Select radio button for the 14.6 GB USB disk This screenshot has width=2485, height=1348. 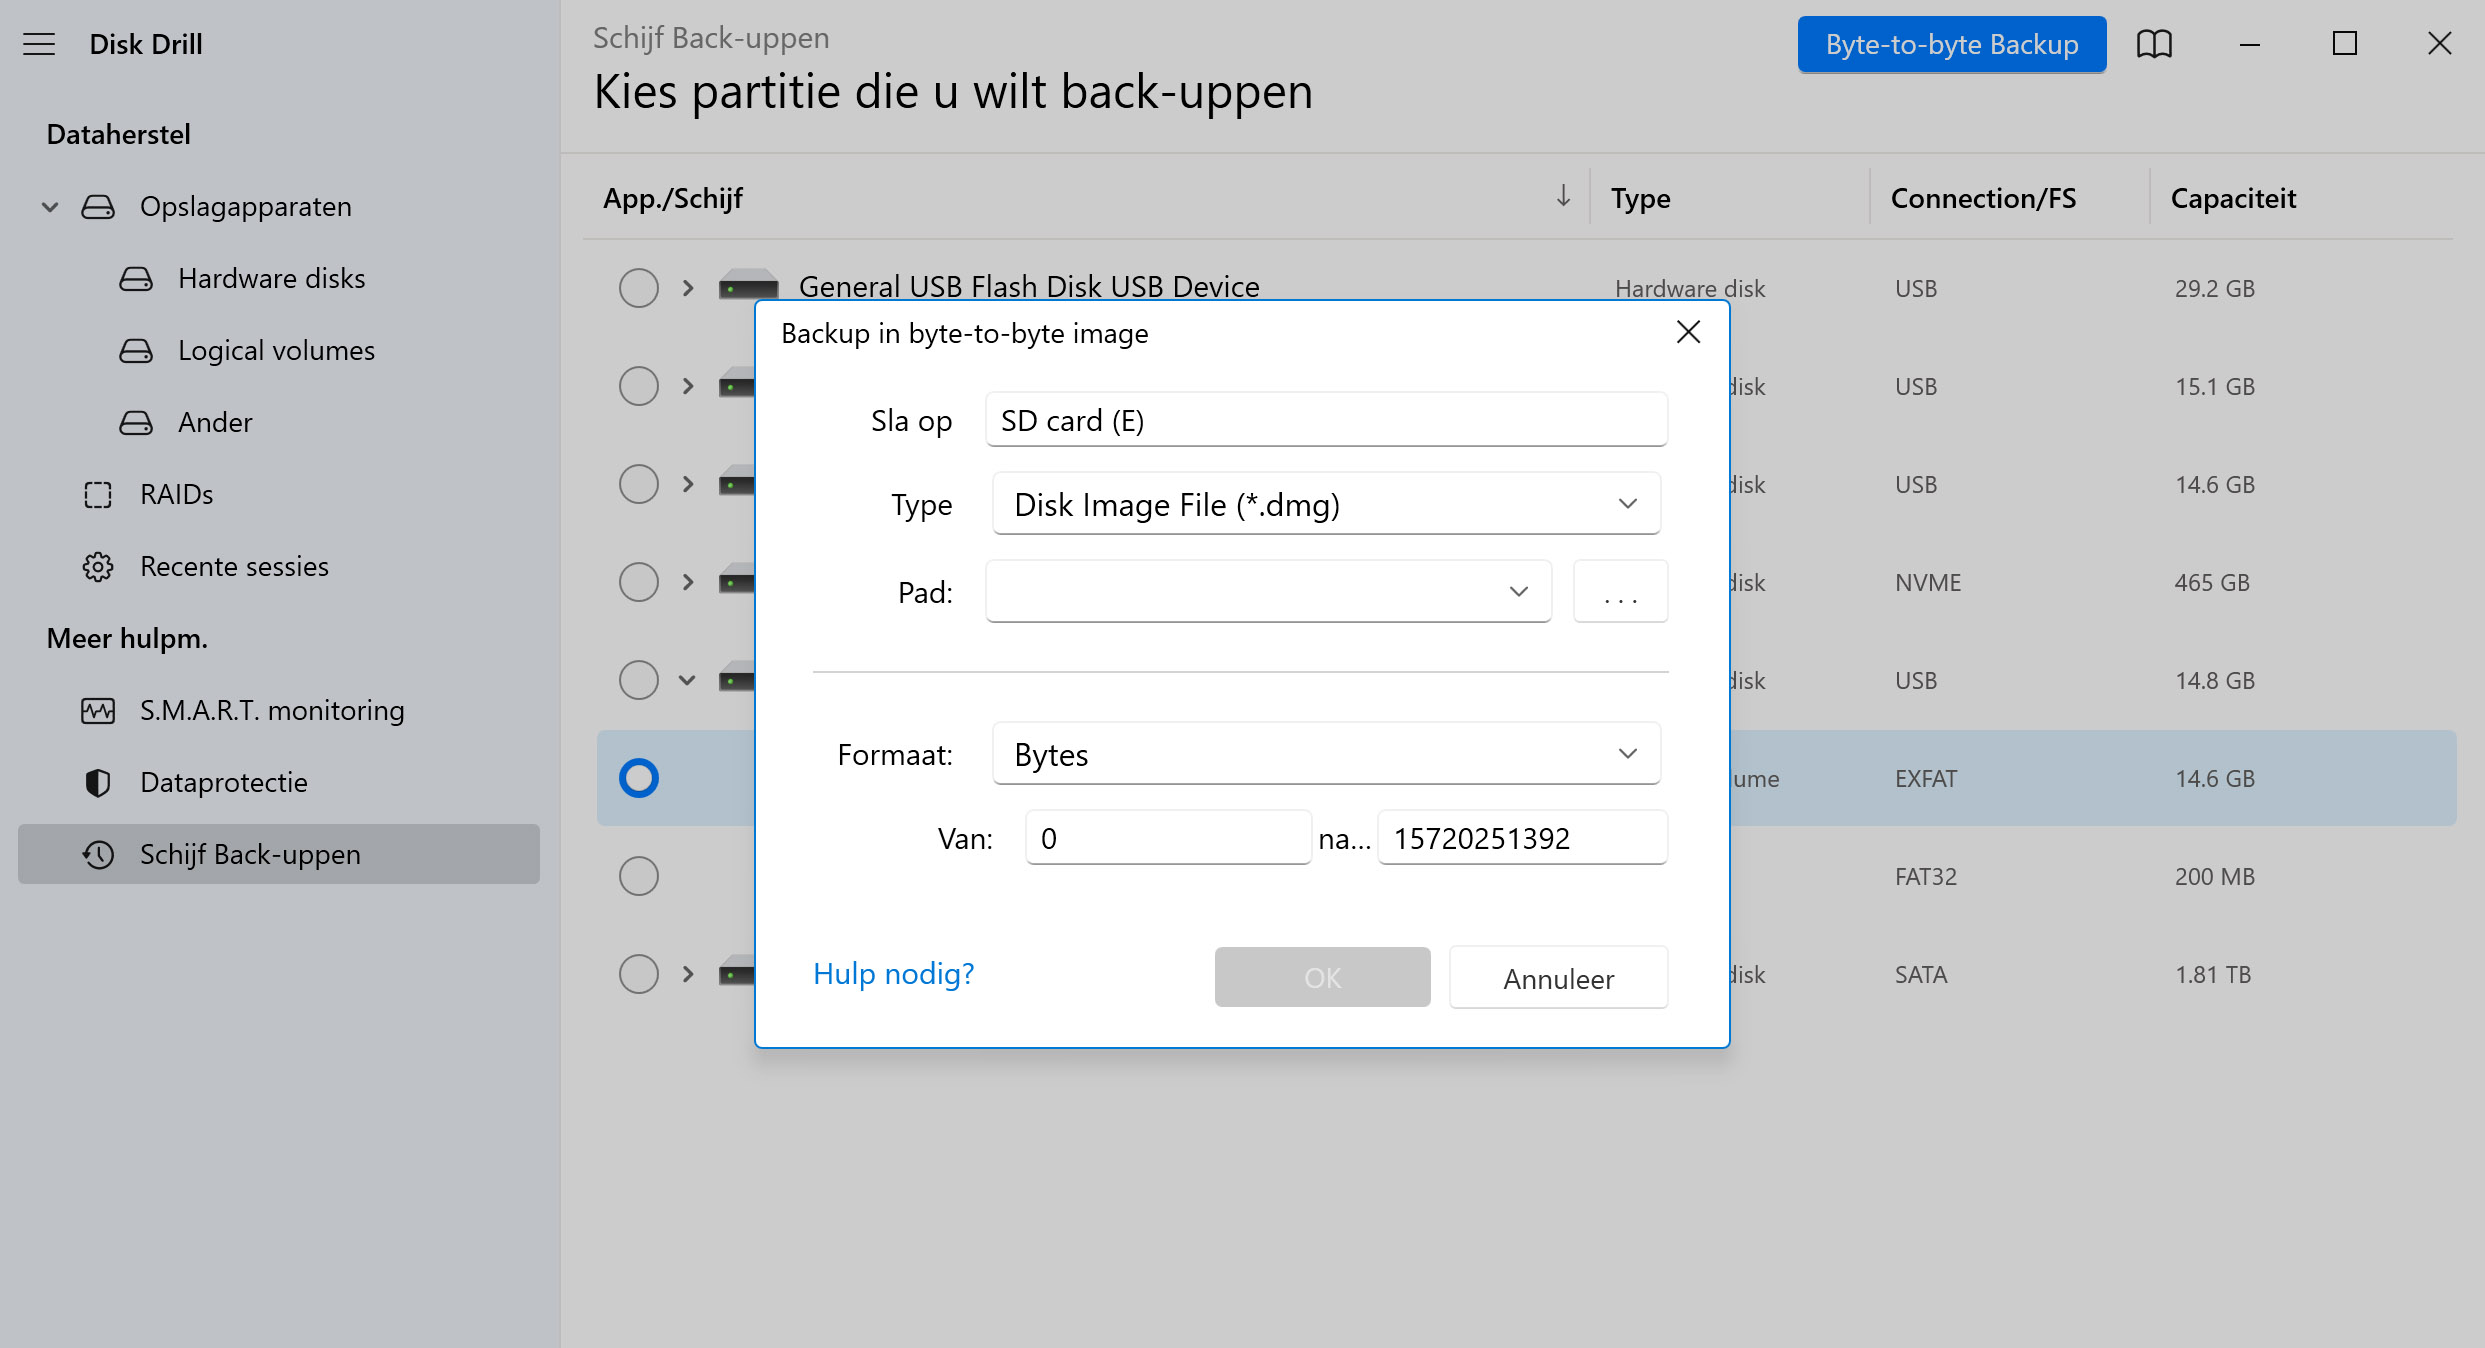(x=639, y=484)
